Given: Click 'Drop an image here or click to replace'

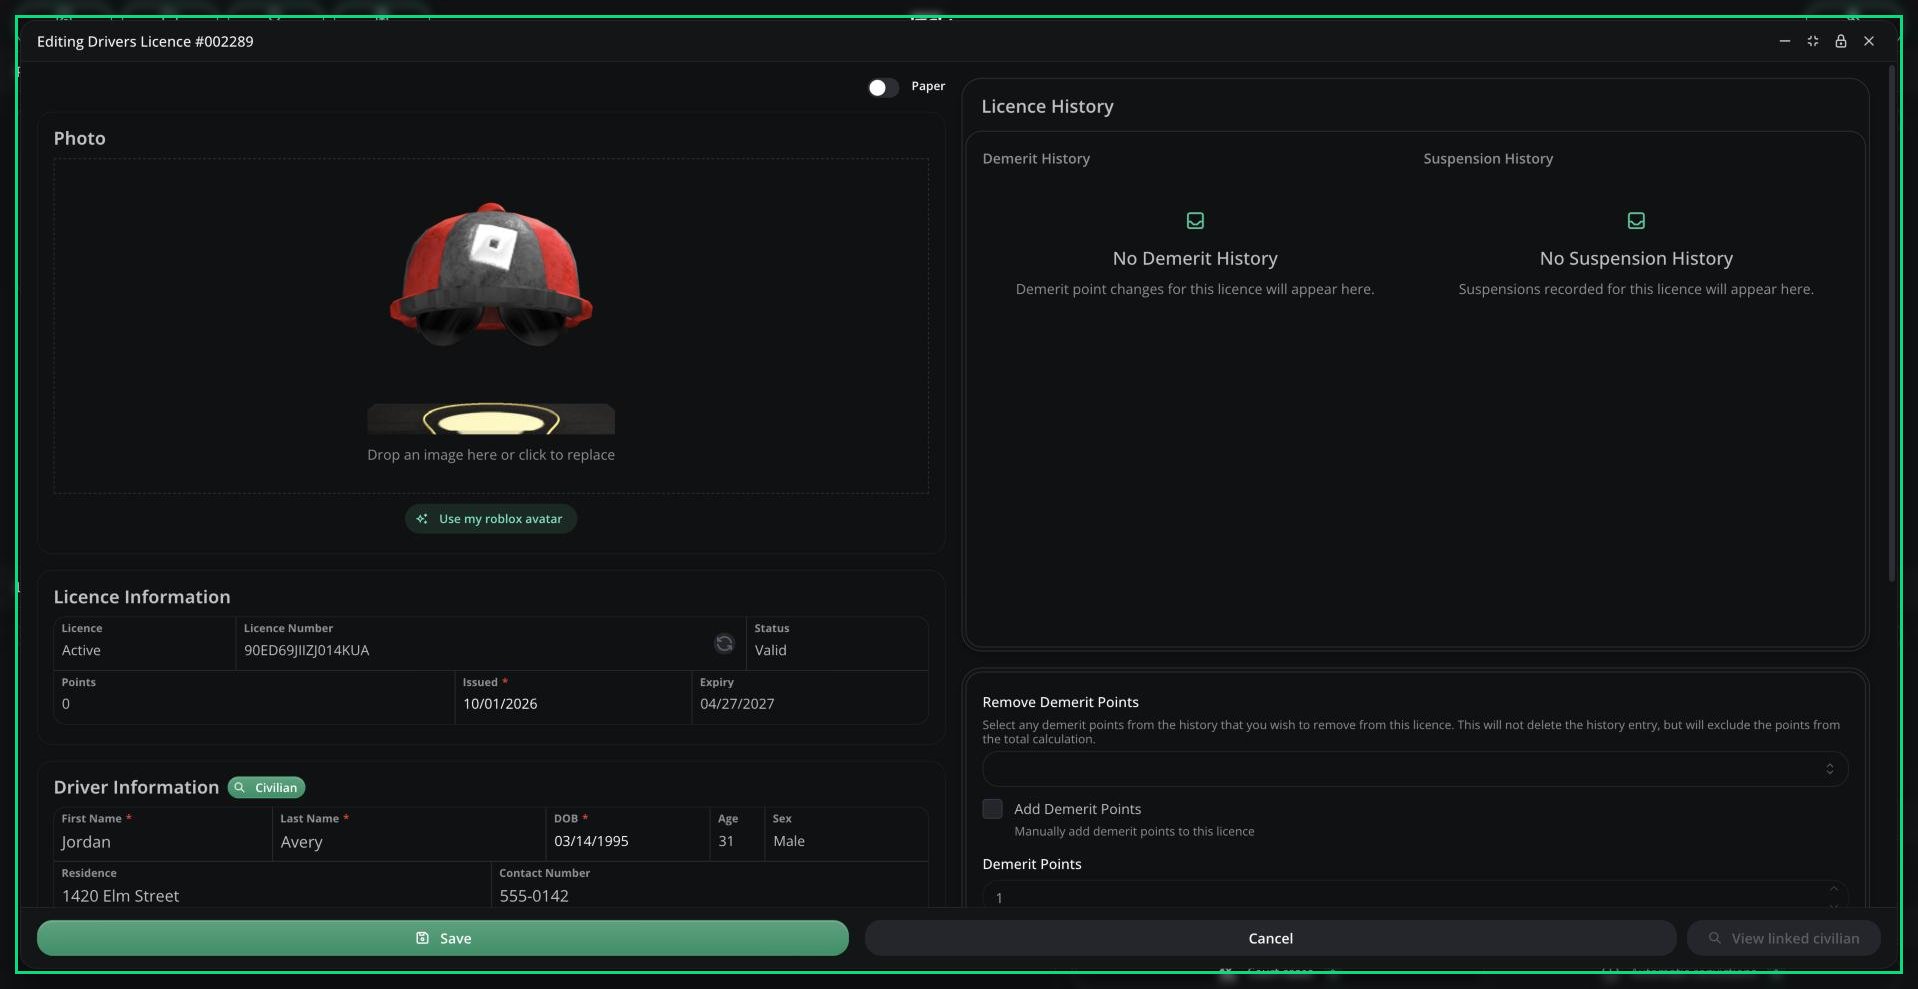Looking at the screenshot, I should (491, 454).
